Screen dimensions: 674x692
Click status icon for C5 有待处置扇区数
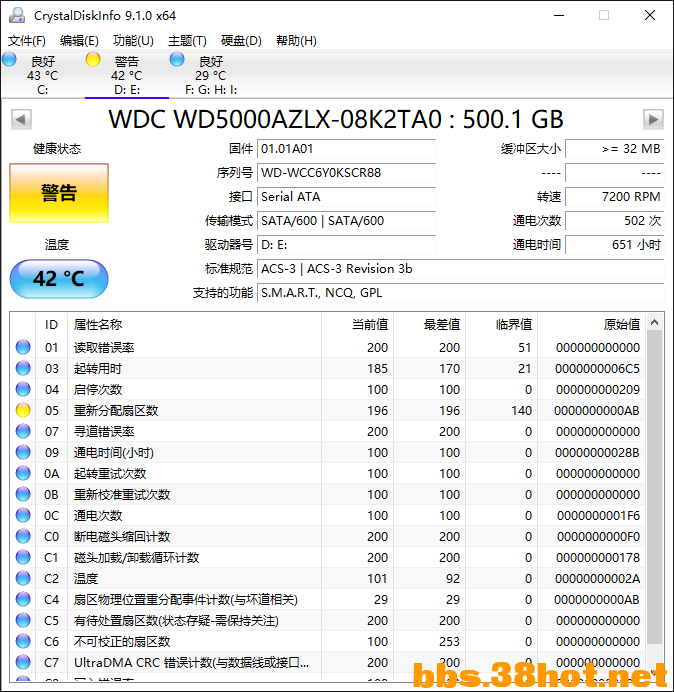coord(23,621)
